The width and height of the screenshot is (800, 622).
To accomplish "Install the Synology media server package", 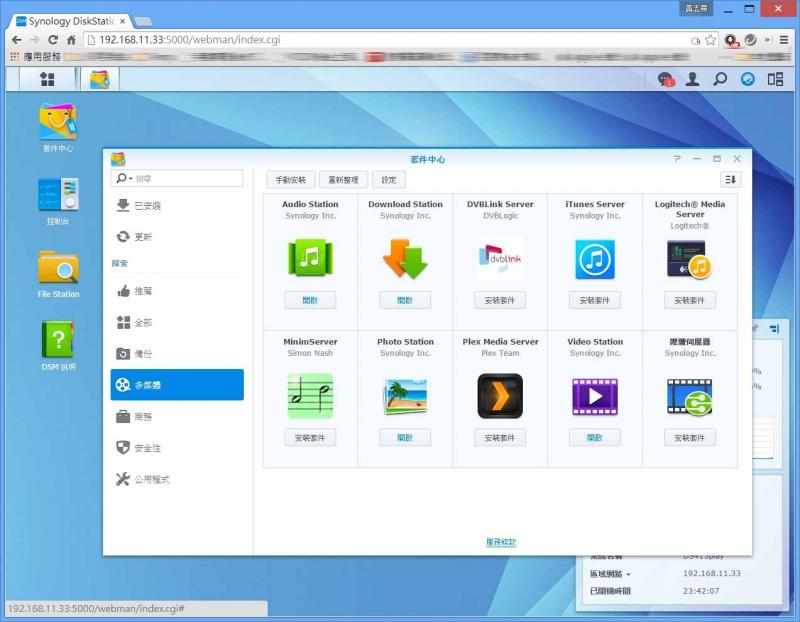I will (x=690, y=438).
